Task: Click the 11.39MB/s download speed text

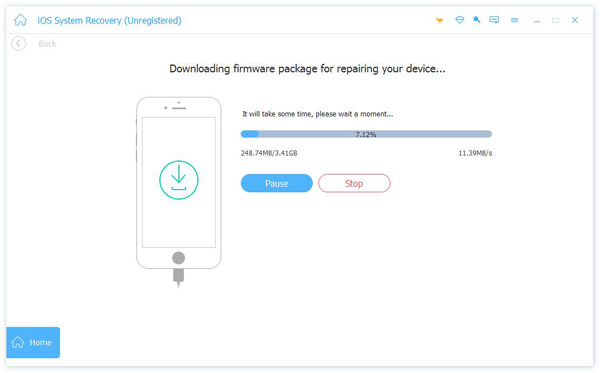Action: pos(475,153)
